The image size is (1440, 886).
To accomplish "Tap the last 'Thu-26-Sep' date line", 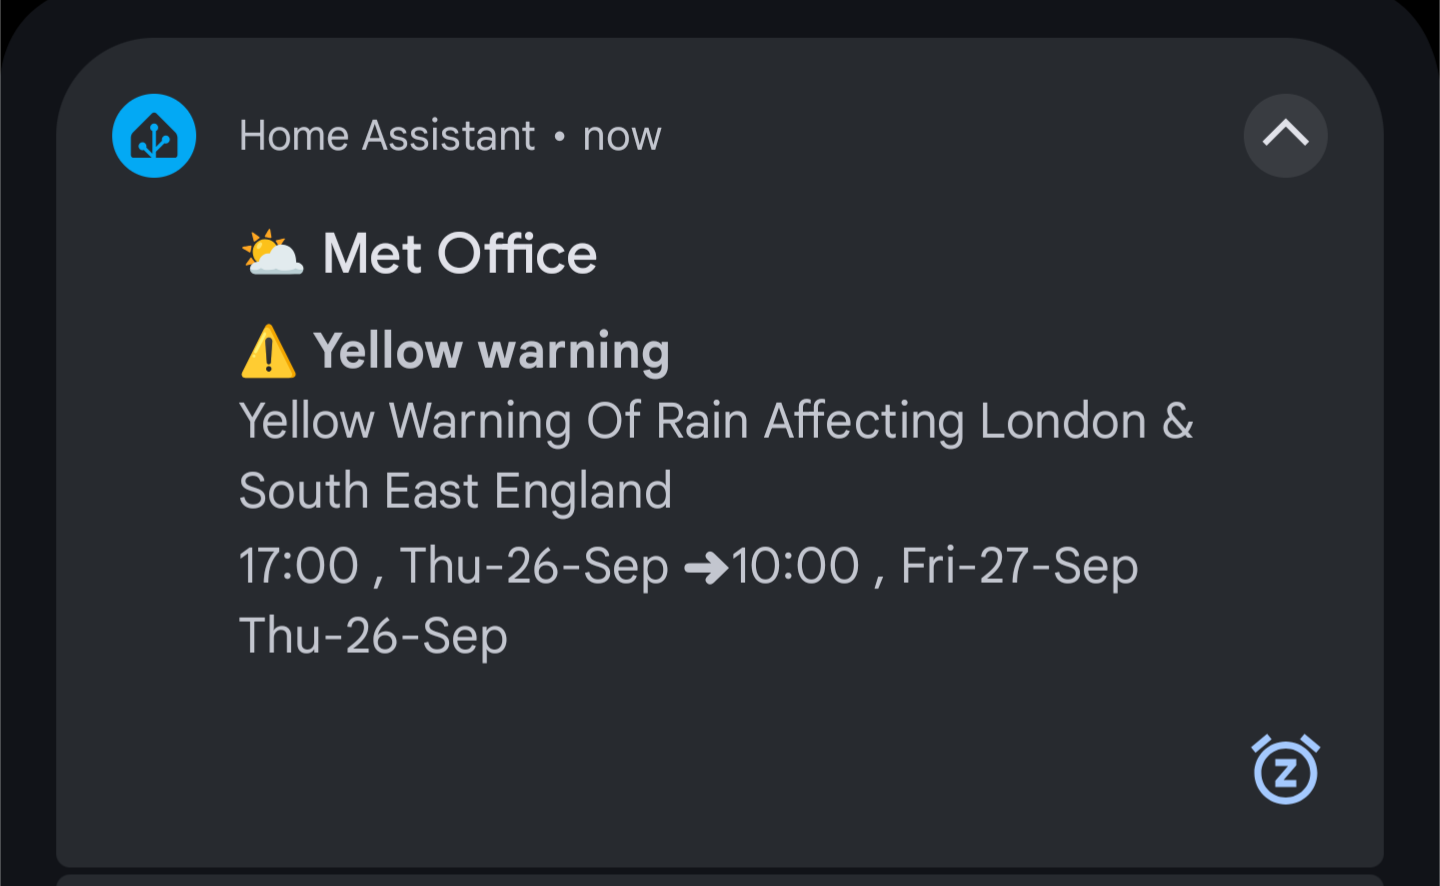I will pyautogui.click(x=373, y=636).
